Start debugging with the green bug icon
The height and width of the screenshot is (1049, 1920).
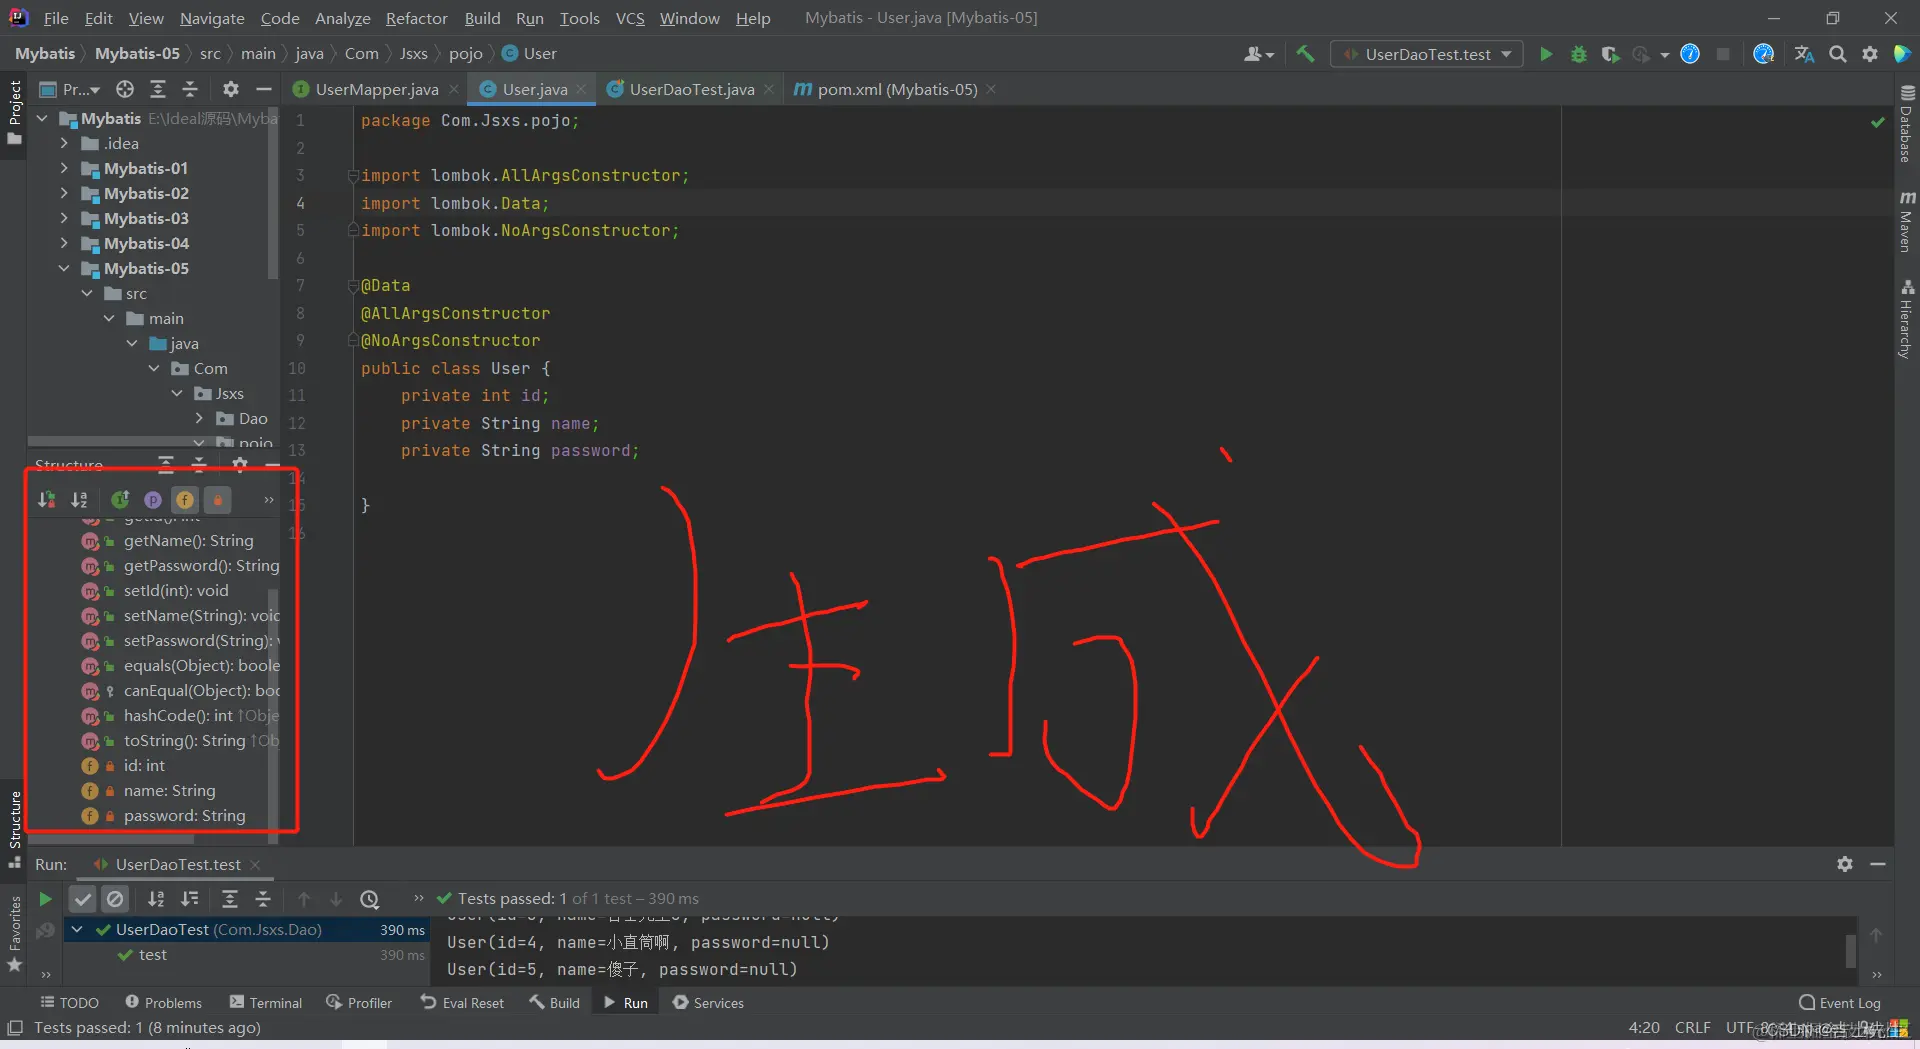(1578, 54)
